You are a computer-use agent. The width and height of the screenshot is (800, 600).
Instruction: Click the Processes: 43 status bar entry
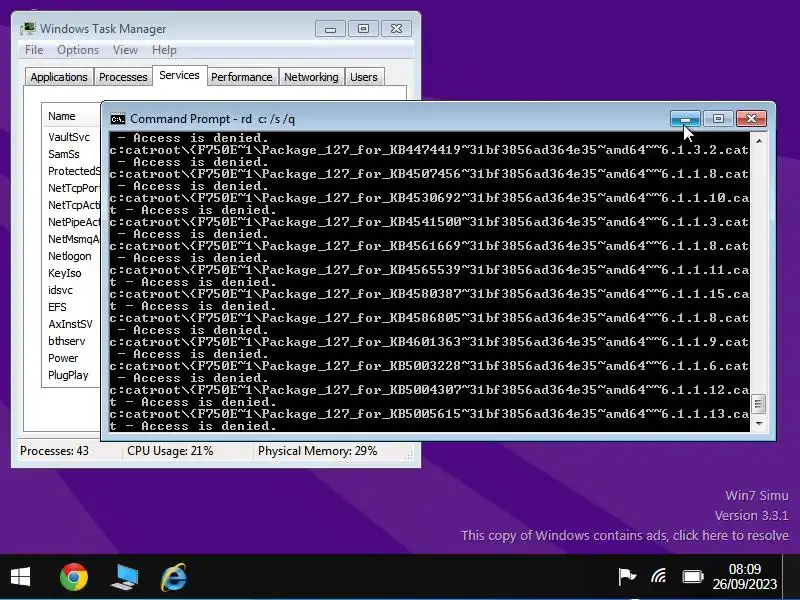(55, 451)
